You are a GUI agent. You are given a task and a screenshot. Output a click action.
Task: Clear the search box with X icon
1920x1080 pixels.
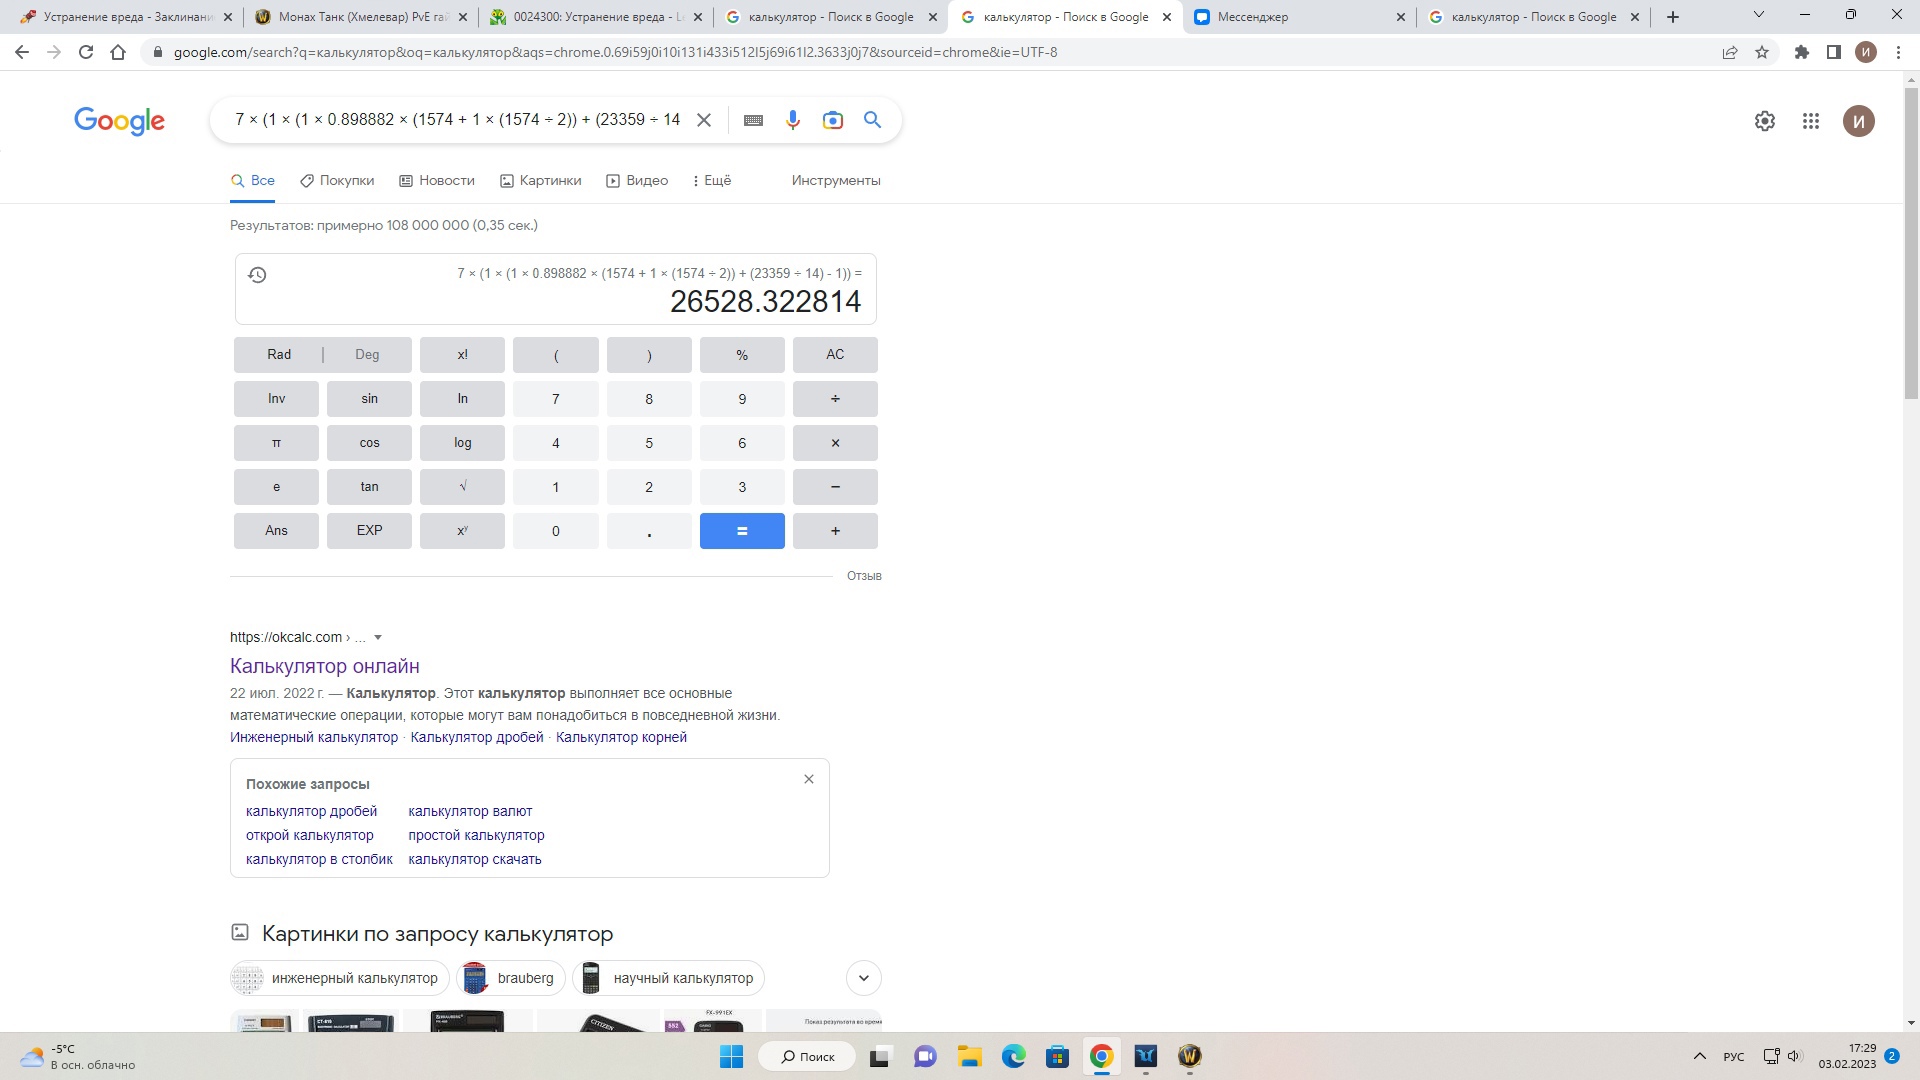coord(704,120)
